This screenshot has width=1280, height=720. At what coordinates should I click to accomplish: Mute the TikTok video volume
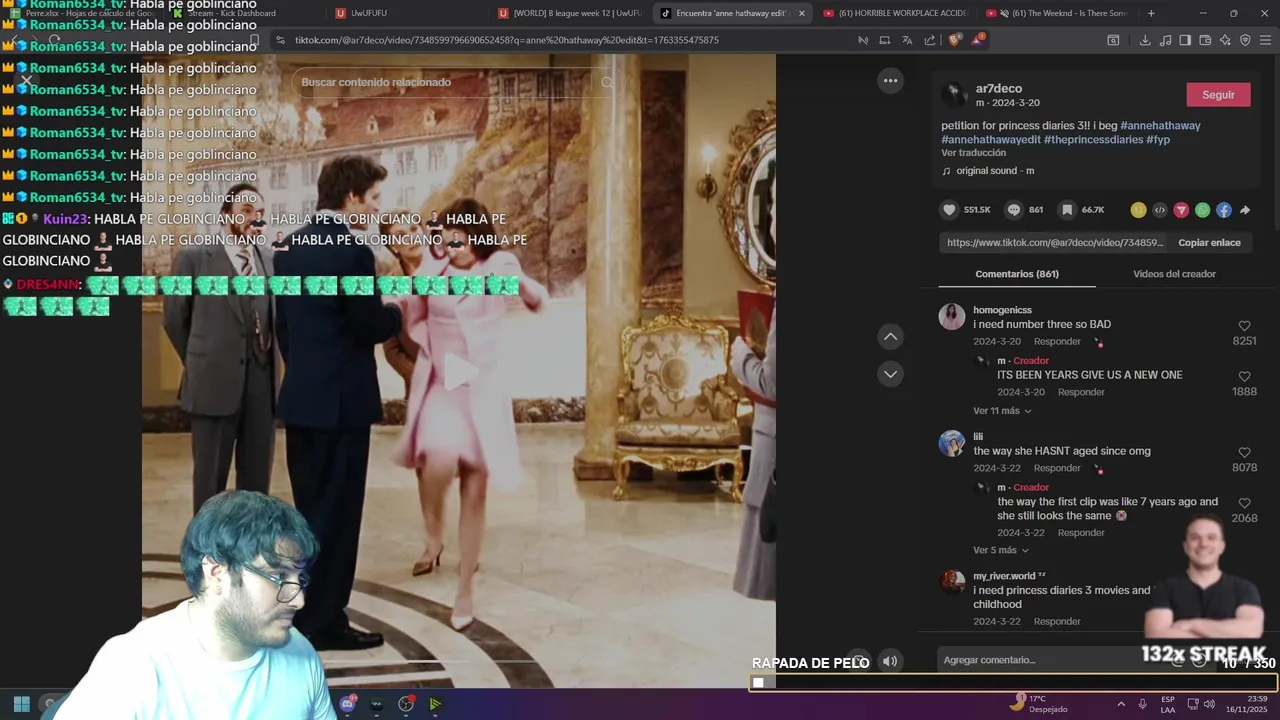coord(890,661)
